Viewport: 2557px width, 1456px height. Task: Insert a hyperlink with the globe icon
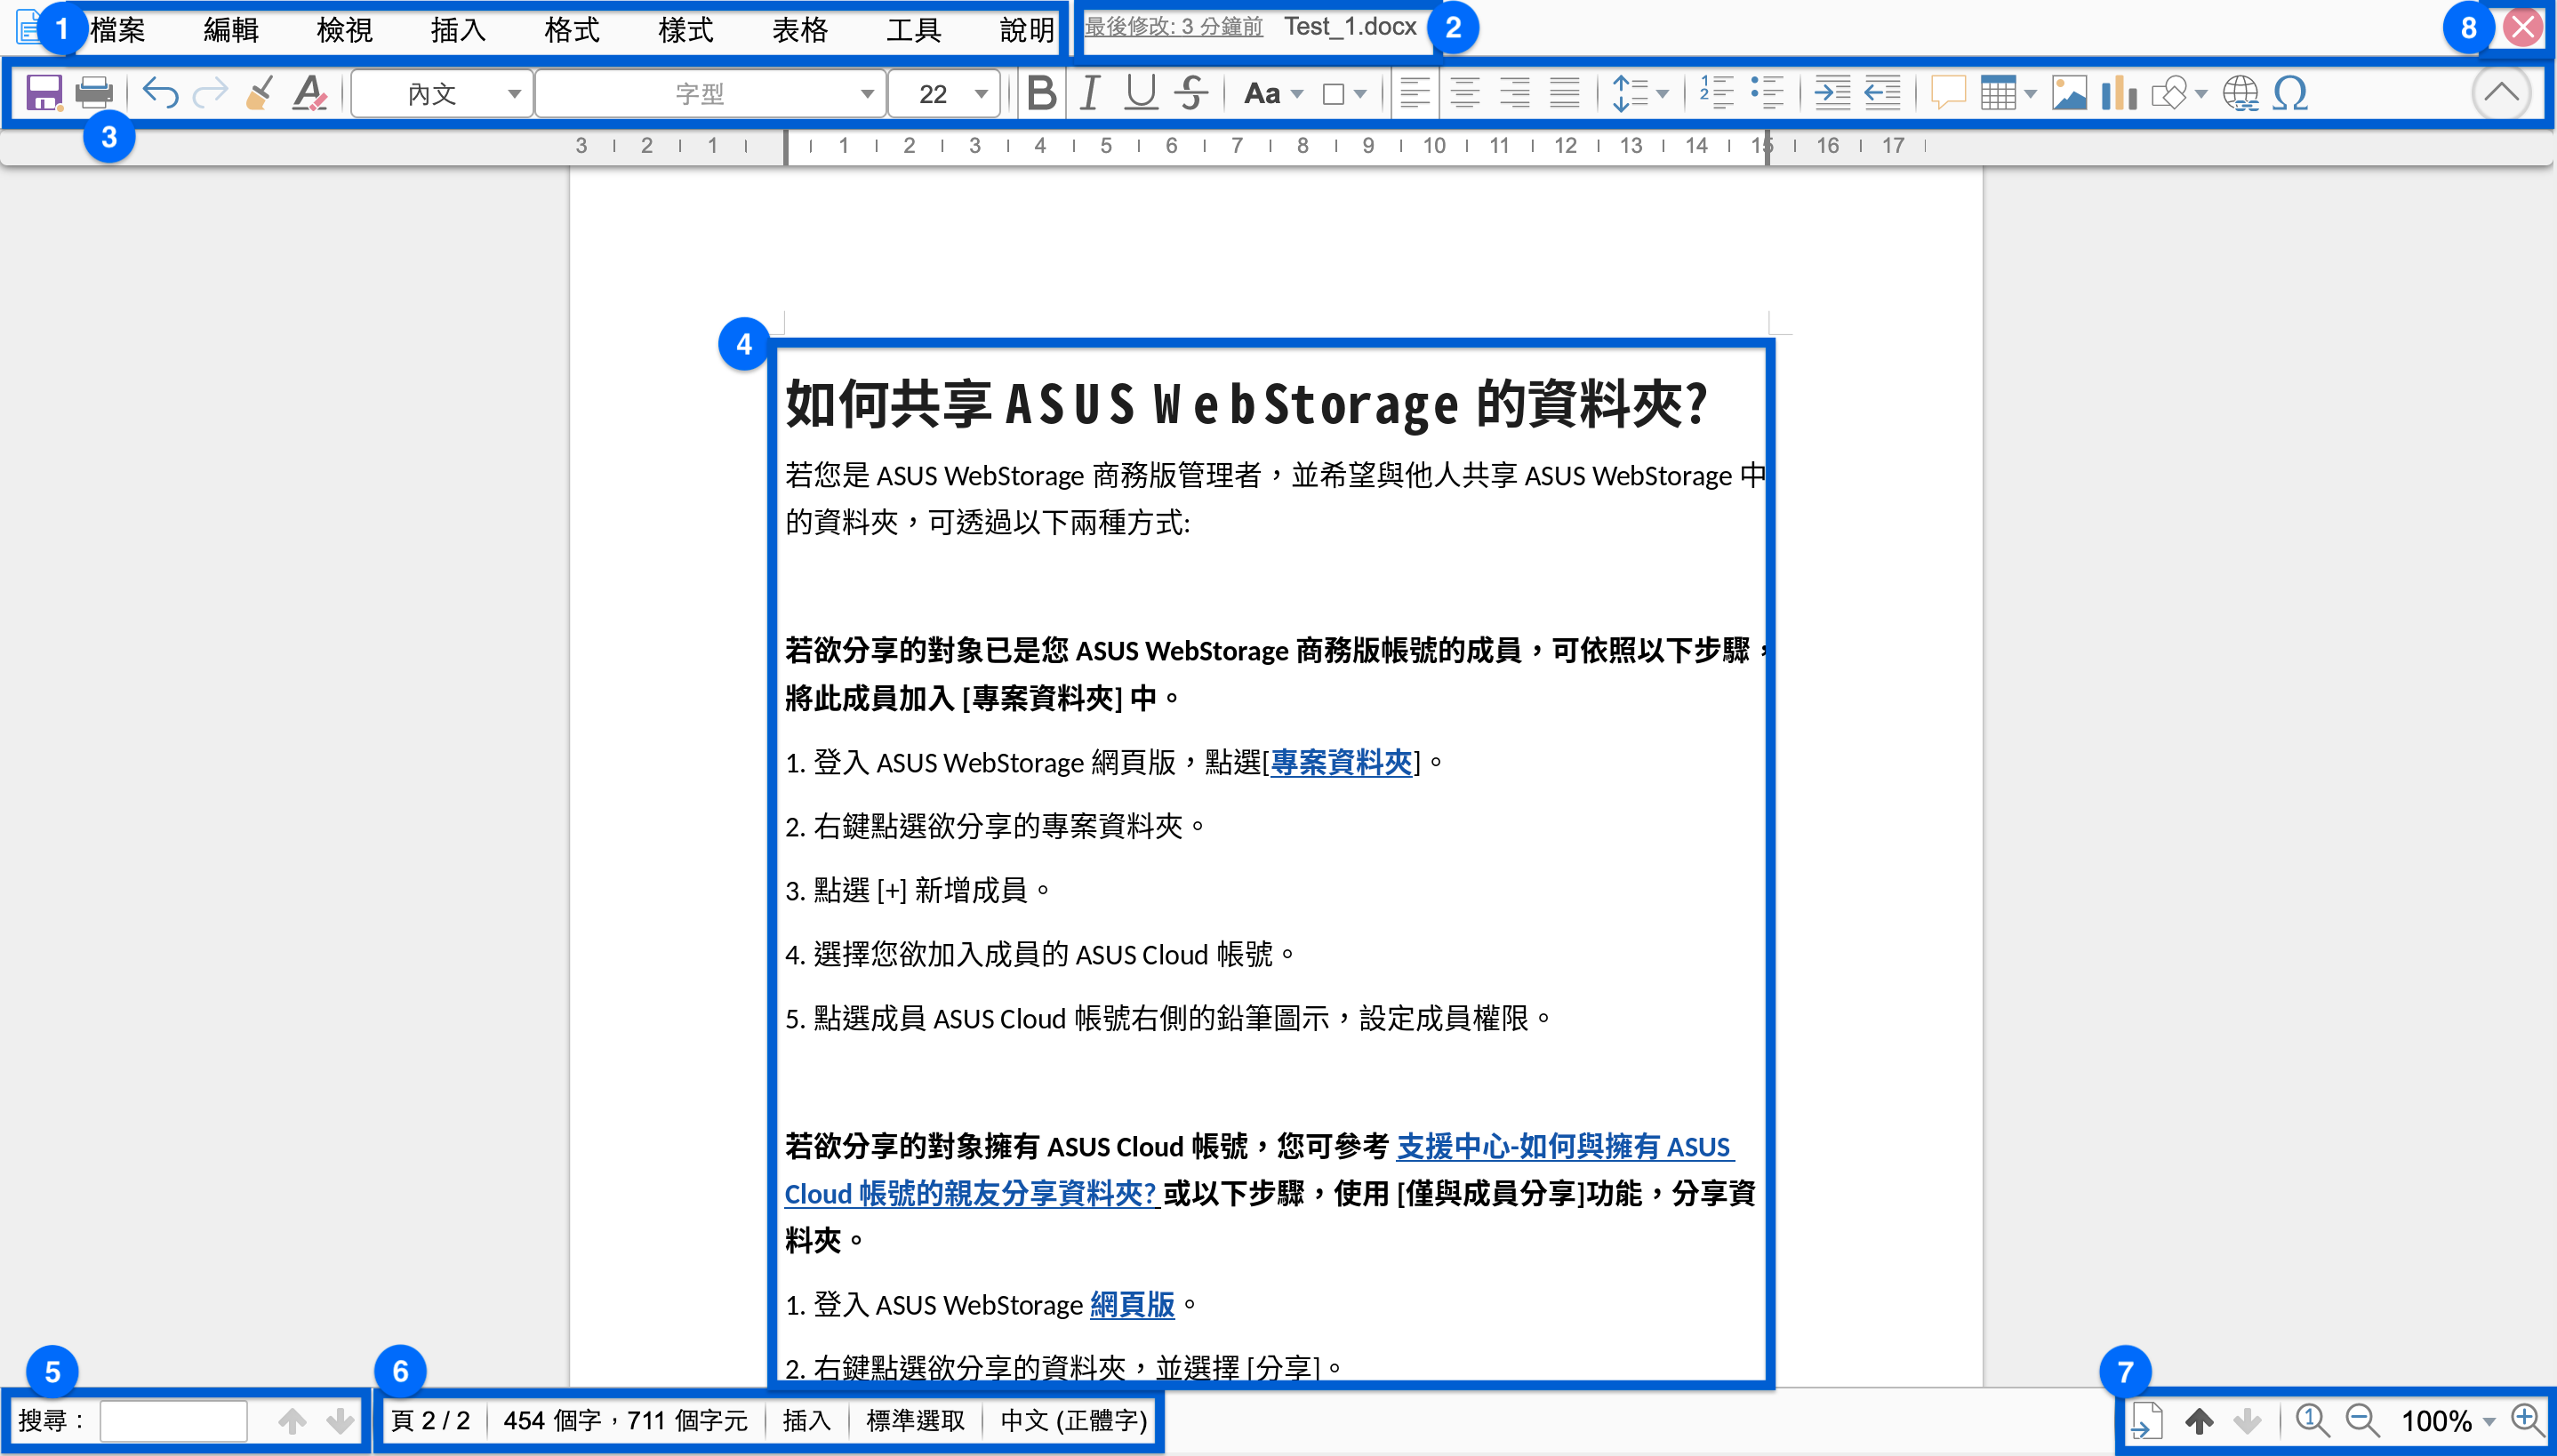(2240, 93)
